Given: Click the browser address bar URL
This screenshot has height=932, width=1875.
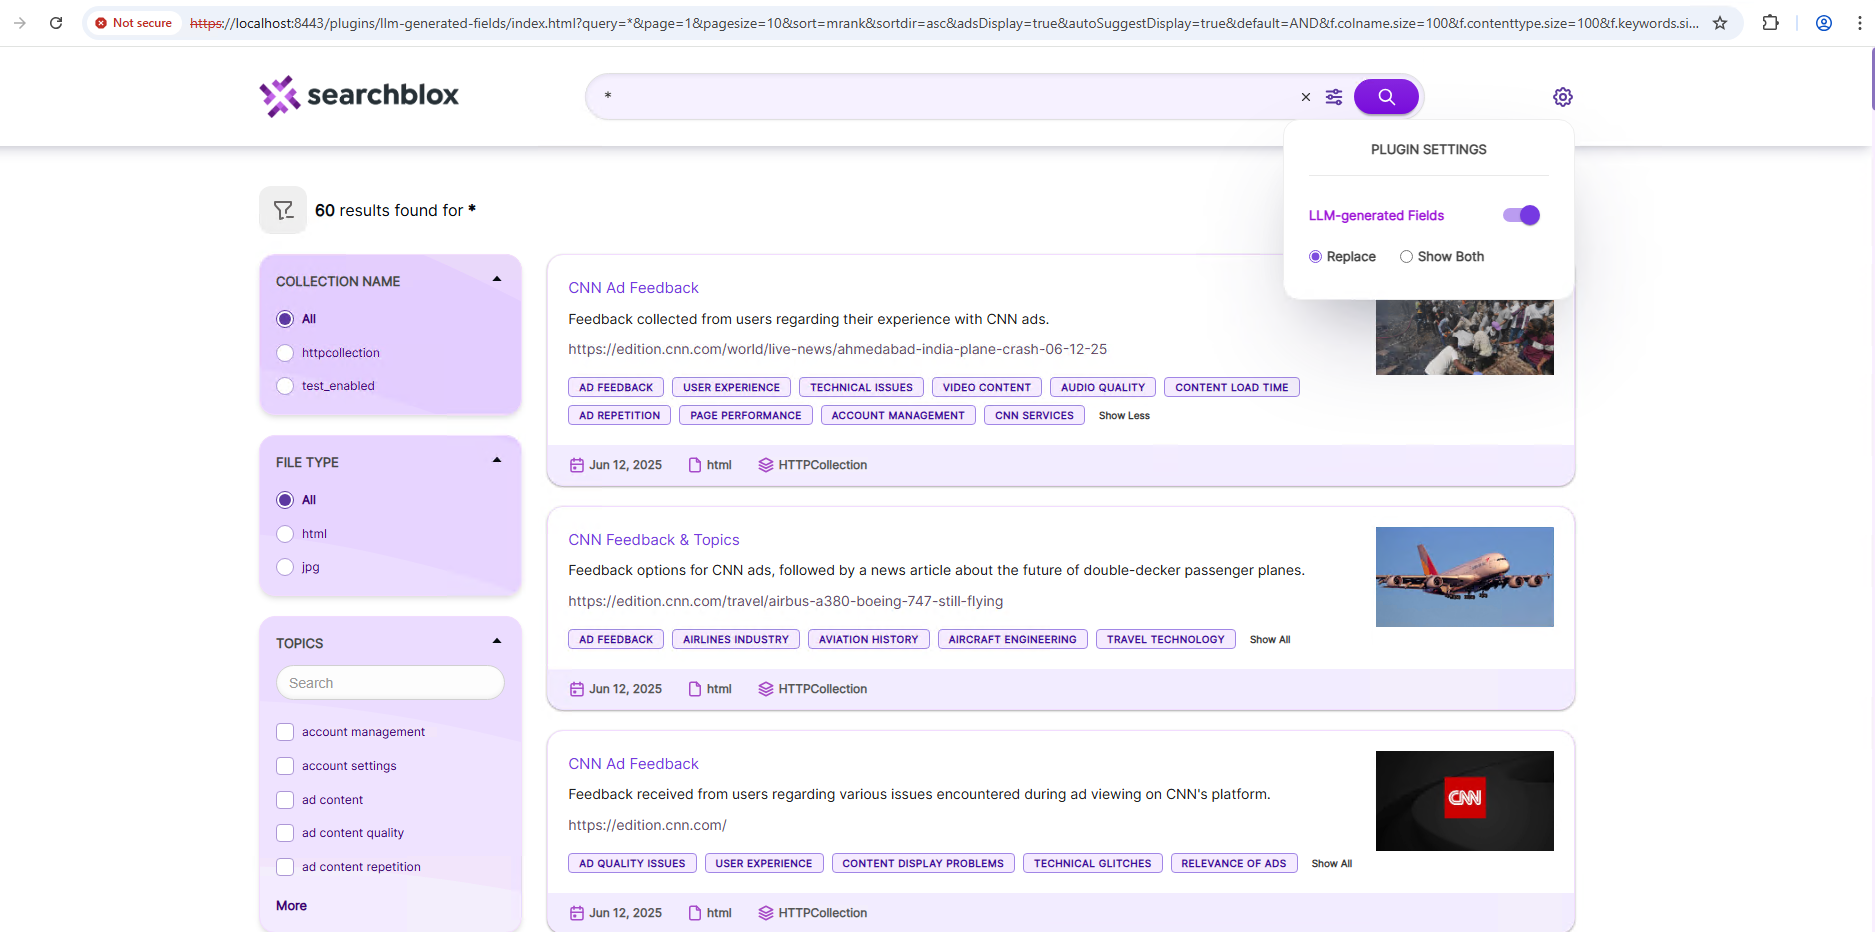Looking at the screenshot, I should tap(943, 22).
